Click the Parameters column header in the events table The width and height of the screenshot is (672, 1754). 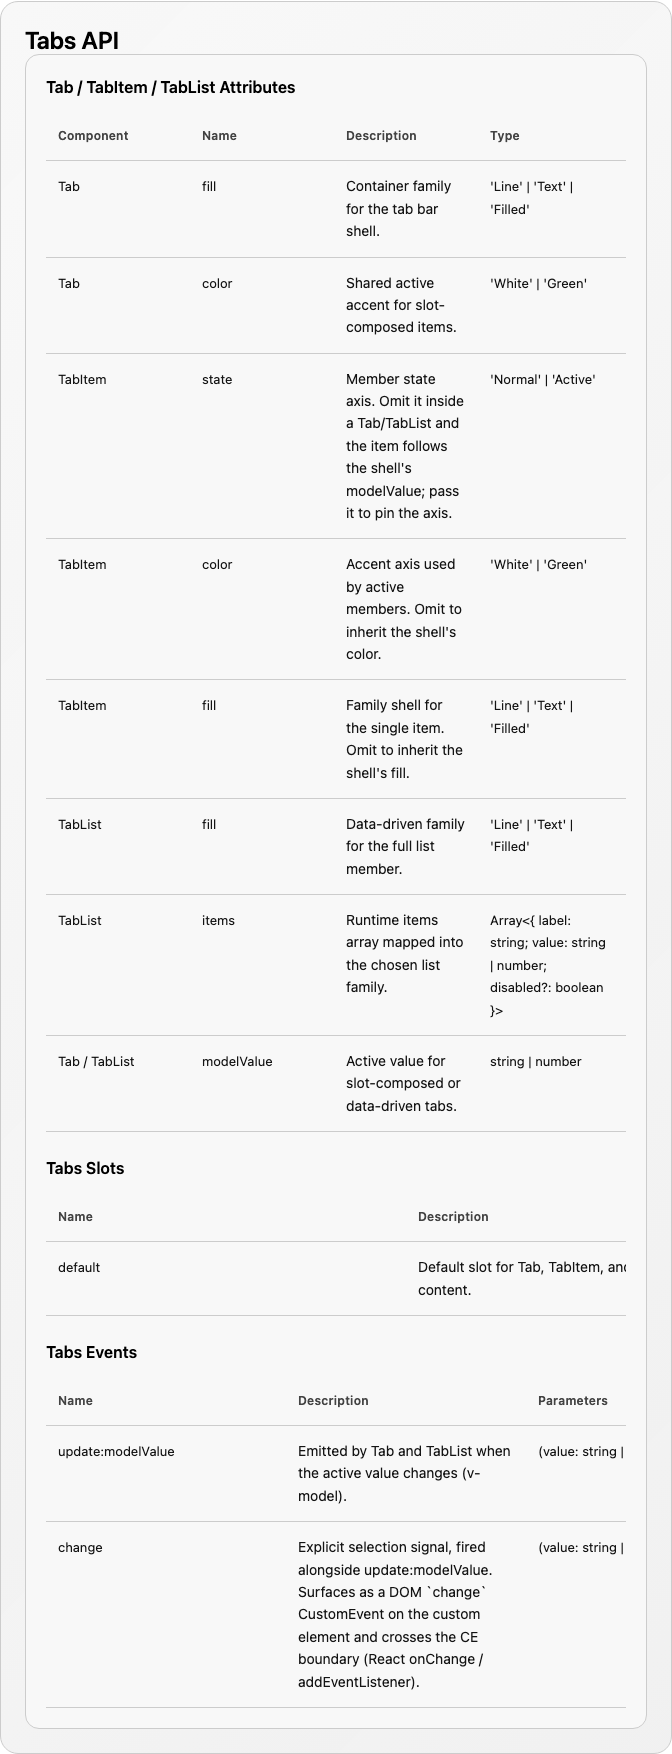click(x=572, y=1400)
